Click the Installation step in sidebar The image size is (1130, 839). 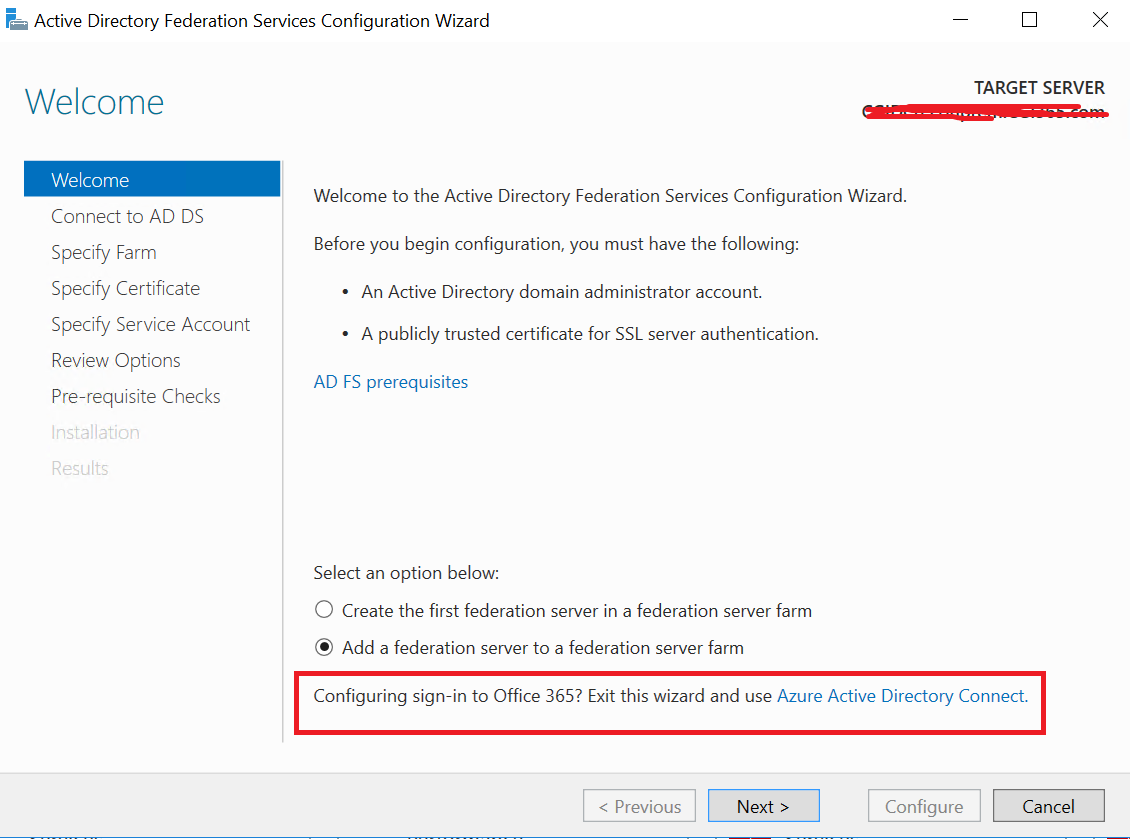click(x=95, y=432)
